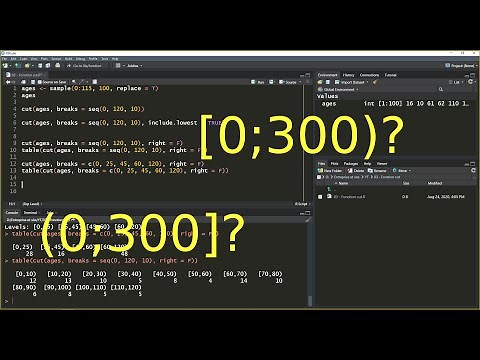Open the List view dropdown in Environment
480x360 pixels.
456,82
